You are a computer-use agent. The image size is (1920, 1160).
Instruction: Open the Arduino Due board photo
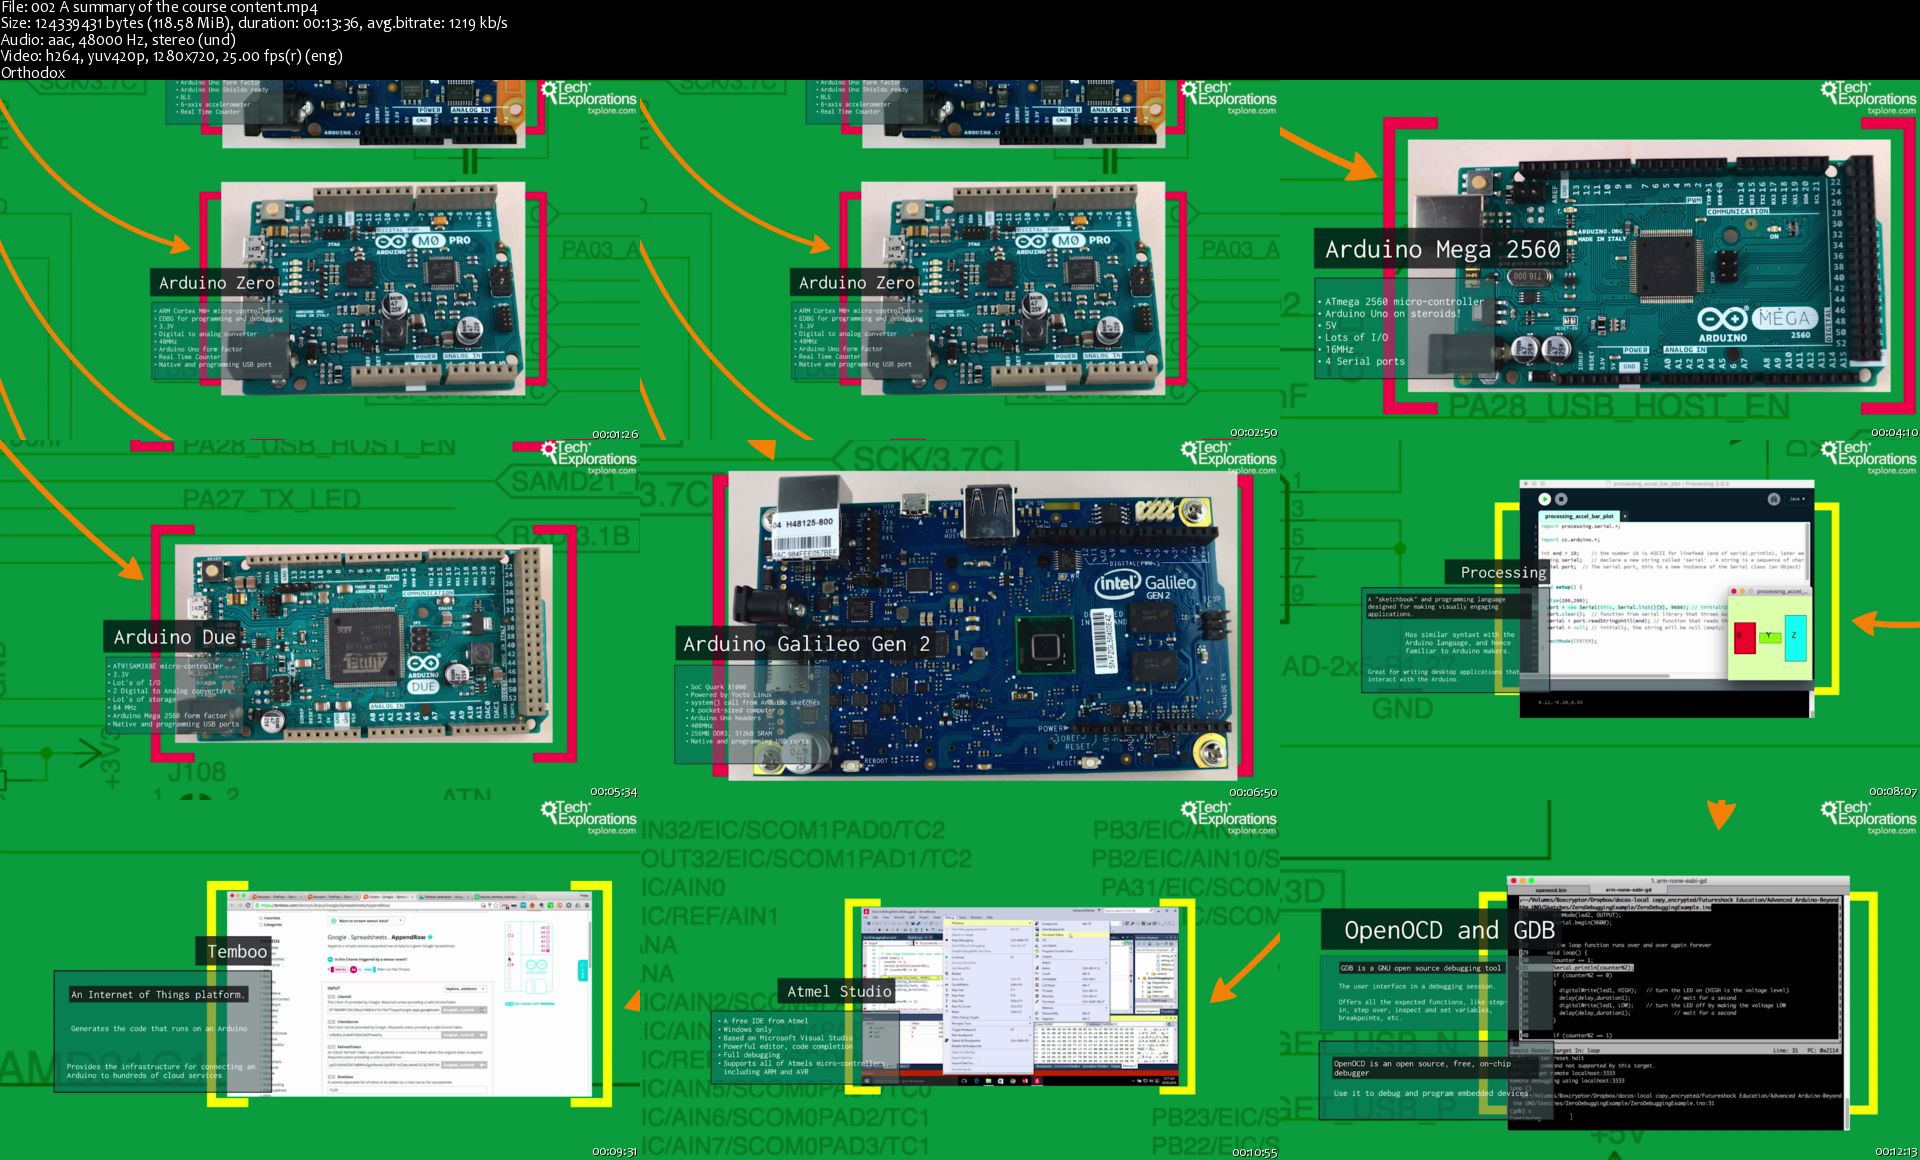tap(363, 643)
